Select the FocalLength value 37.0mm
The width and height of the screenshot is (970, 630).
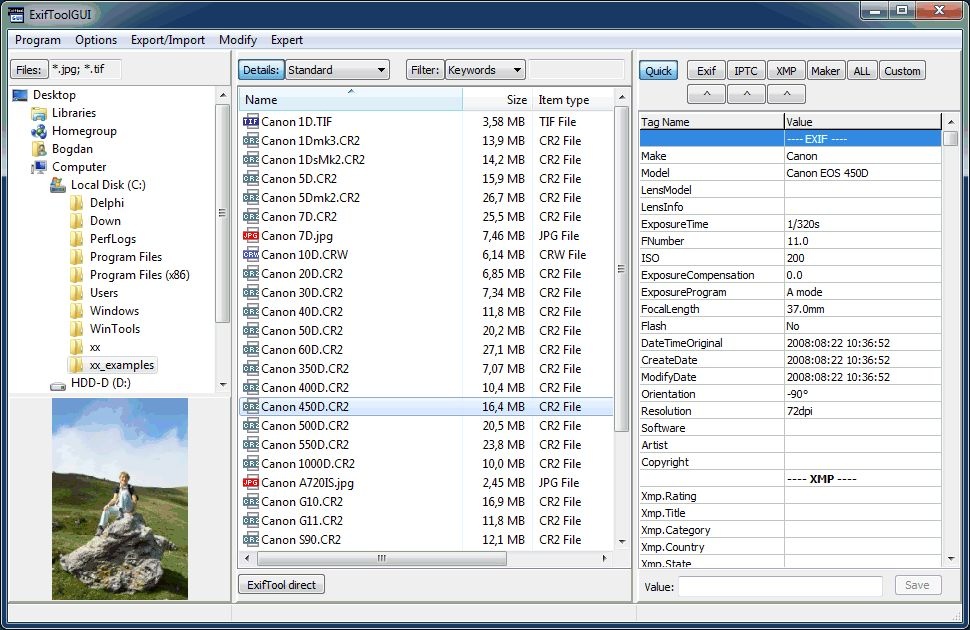[805, 309]
